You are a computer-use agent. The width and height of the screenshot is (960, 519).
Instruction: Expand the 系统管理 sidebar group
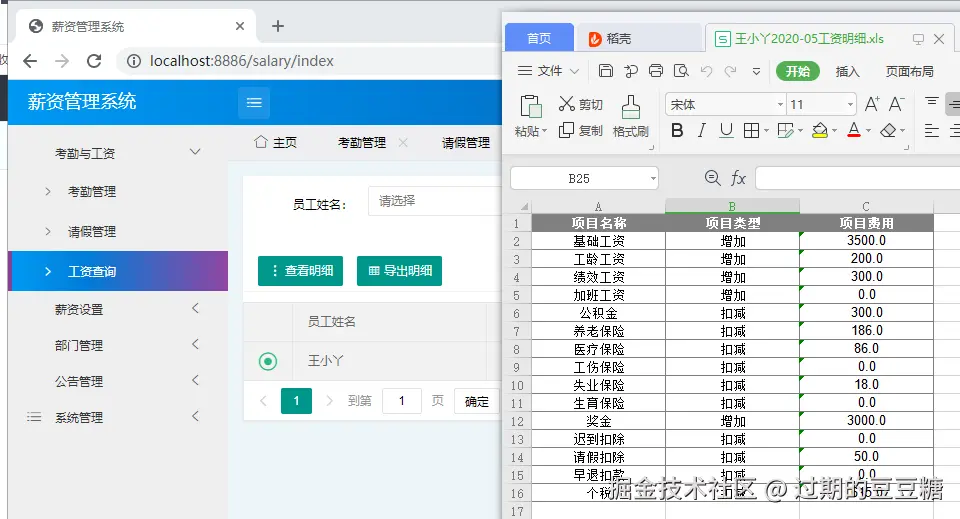[x=195, y=416]
